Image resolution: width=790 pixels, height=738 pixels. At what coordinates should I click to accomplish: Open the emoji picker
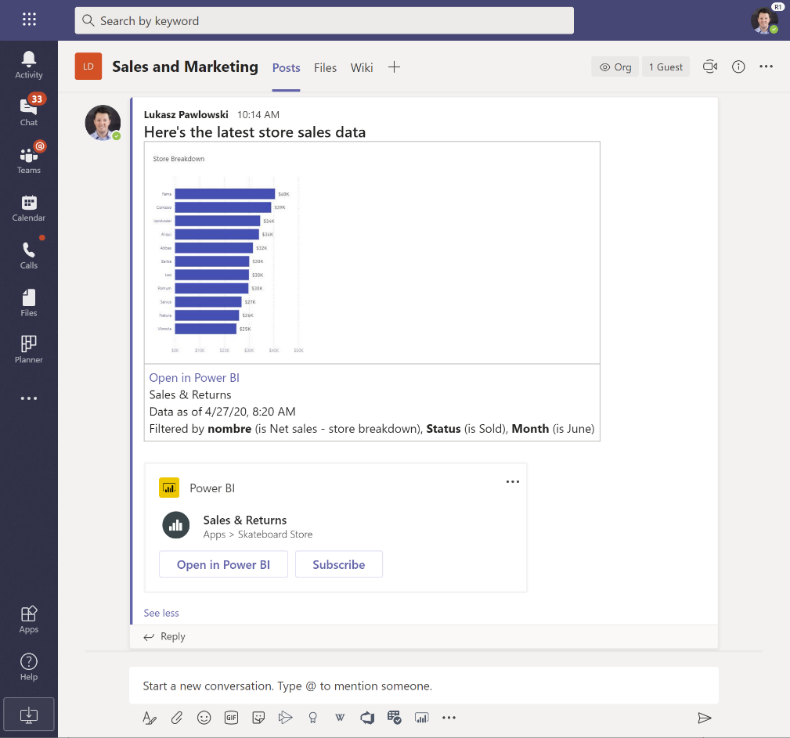pyautogui.click(x=204, y=717)
